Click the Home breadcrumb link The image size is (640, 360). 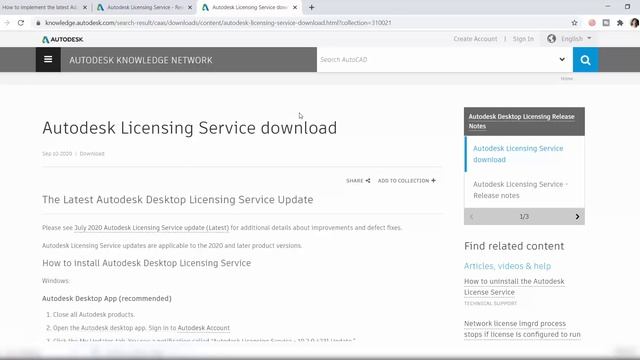(567, 78)
